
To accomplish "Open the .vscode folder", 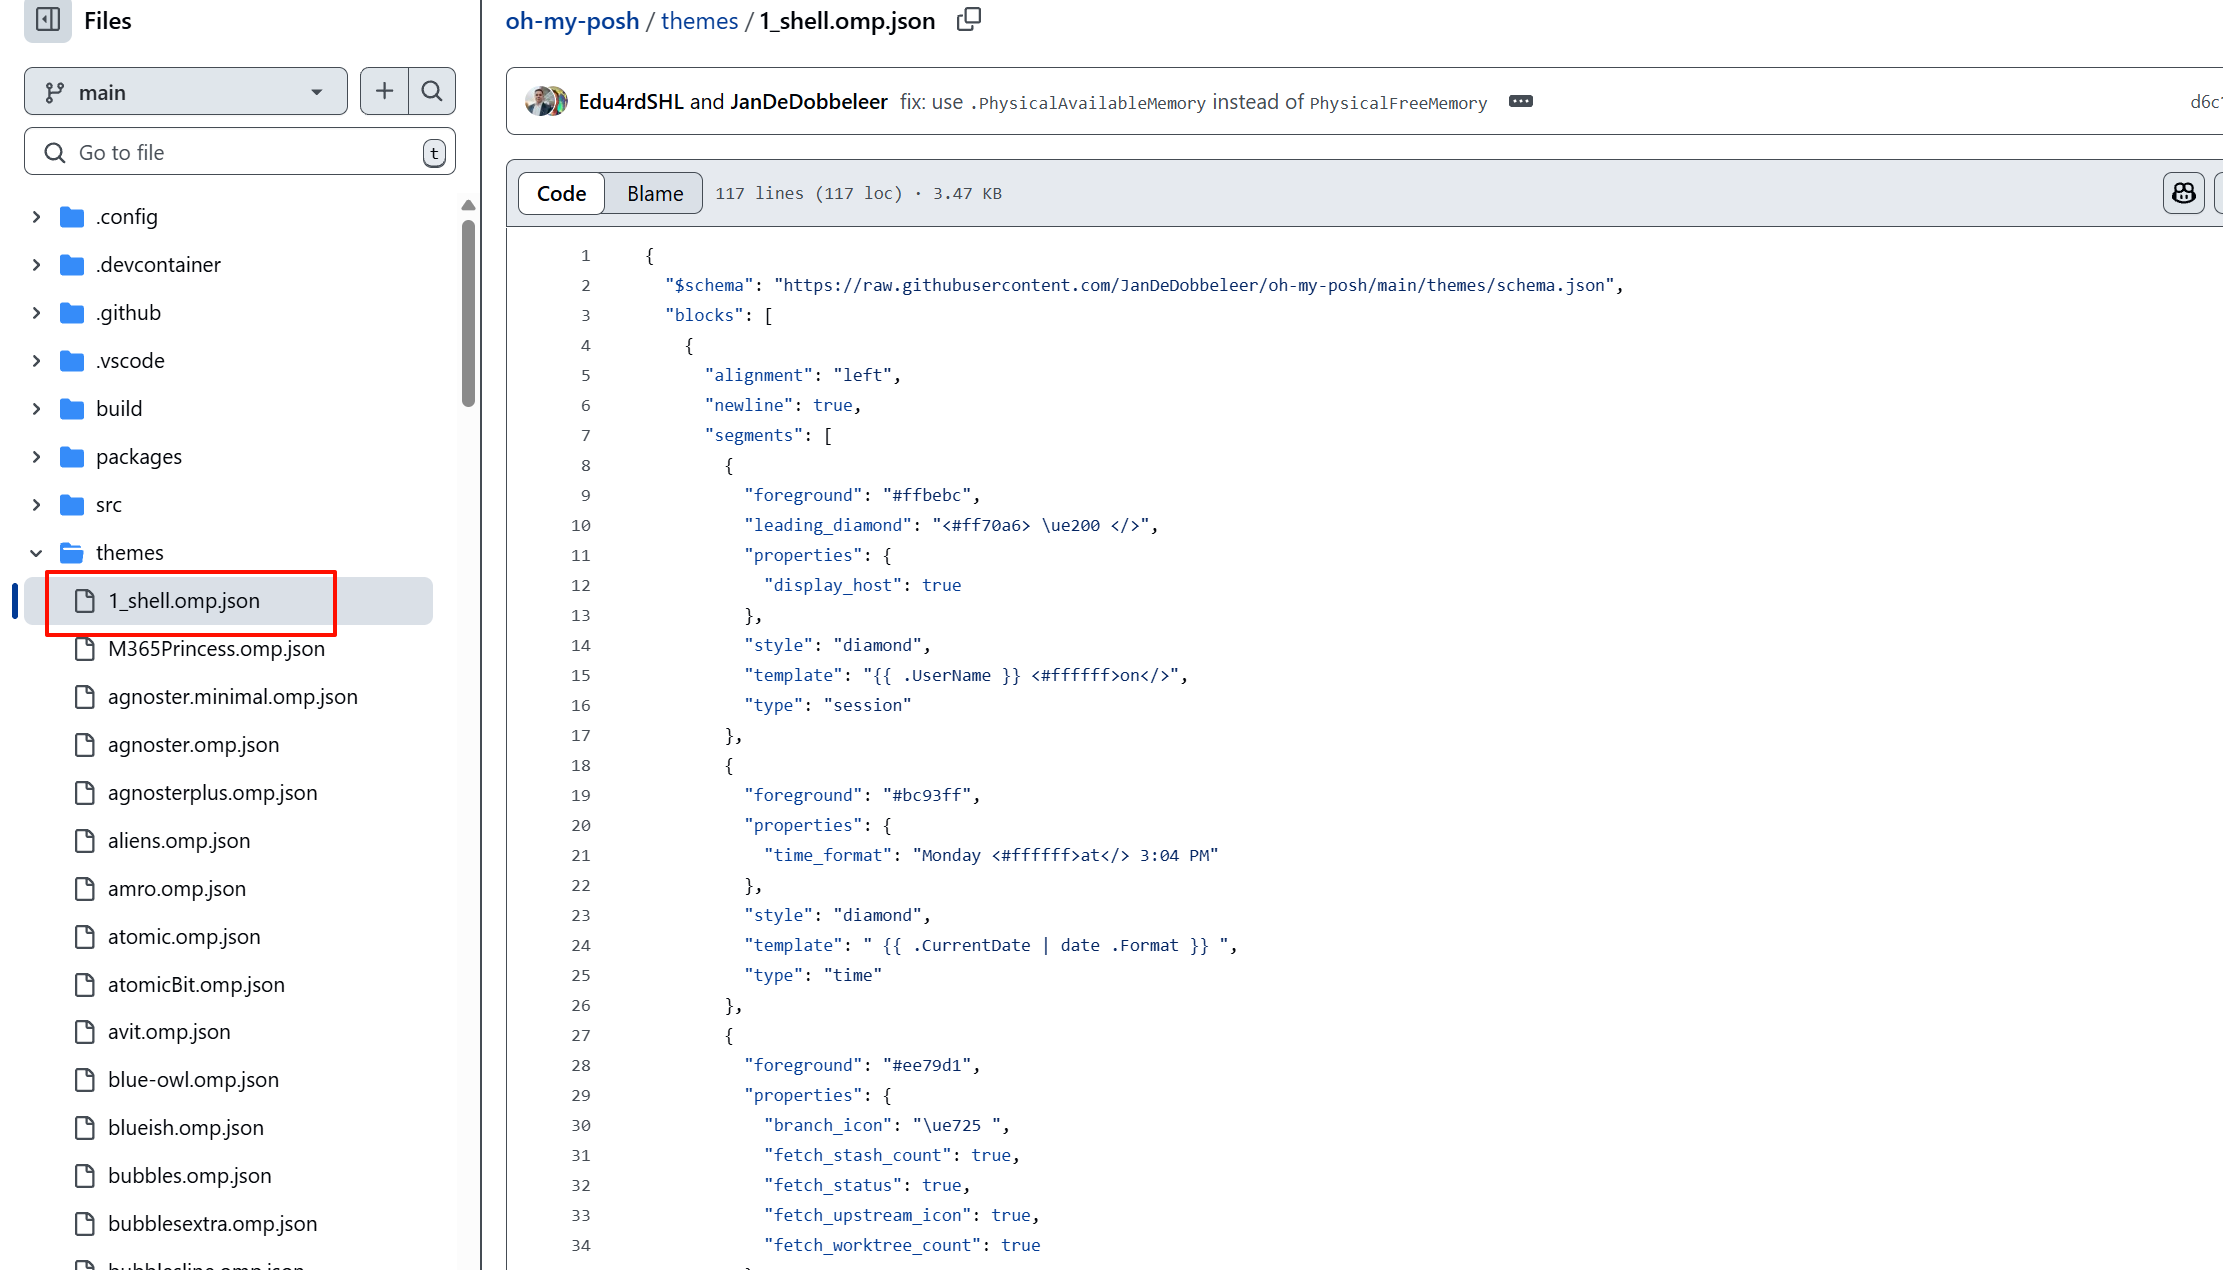I will pyautogui.click(x=130, y=361).
